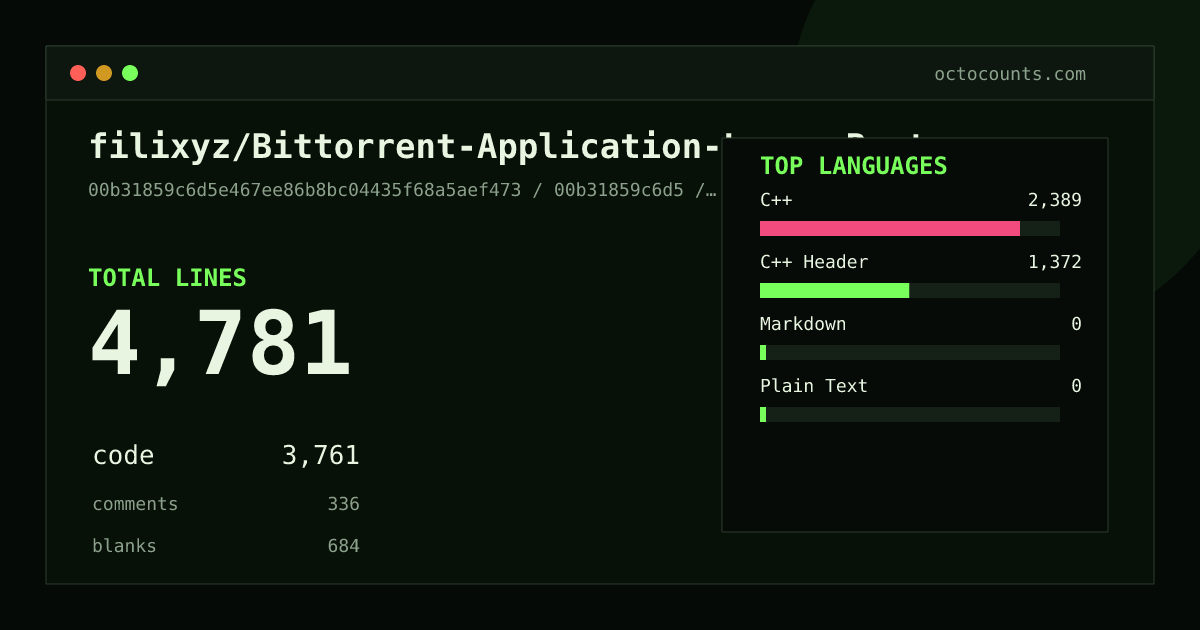Click the Plain Text progress bar
The height and width of the screenshot is (630, 1200).
click(x=910, y=414)
